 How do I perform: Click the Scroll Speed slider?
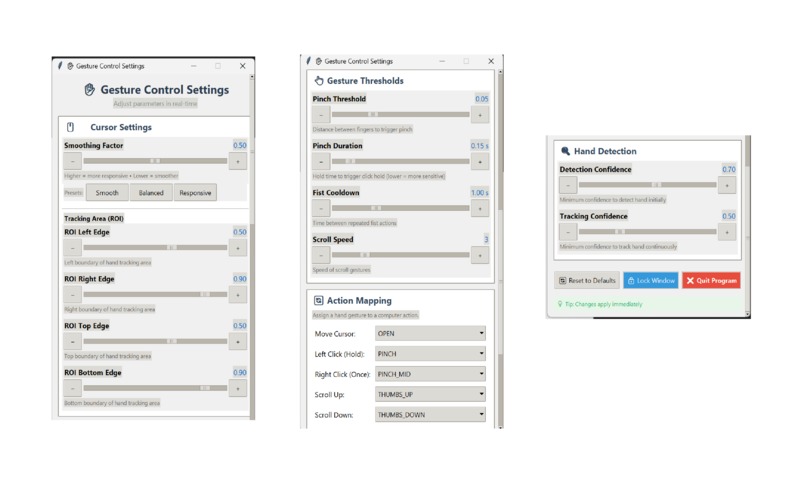pyautogui.click(x=400, y=255)
